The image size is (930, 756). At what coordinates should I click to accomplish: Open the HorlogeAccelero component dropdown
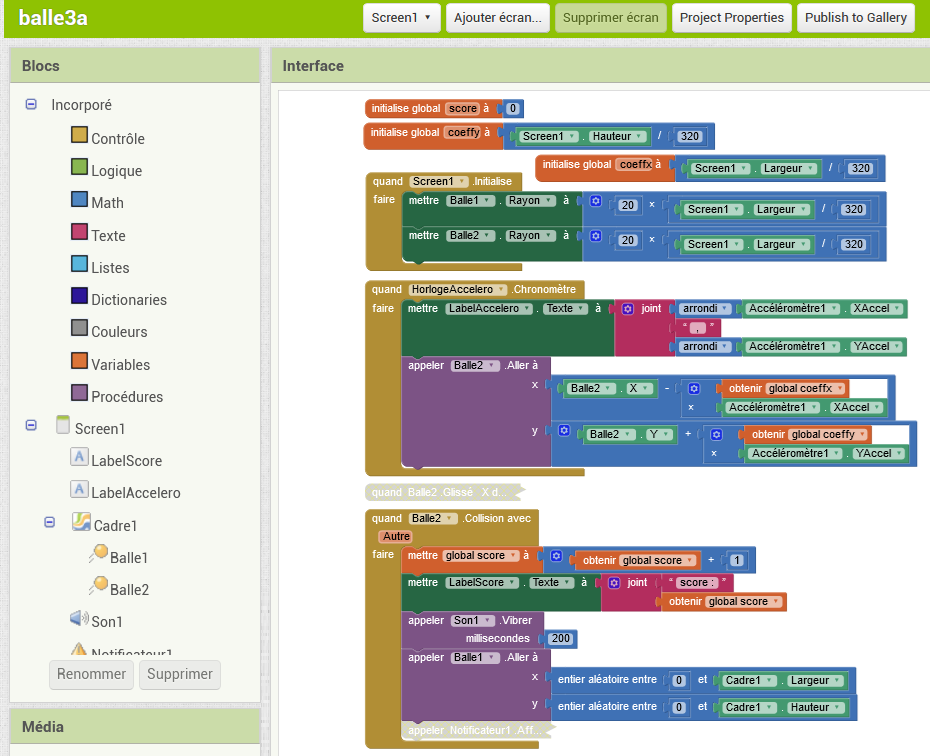click(458, 289)
